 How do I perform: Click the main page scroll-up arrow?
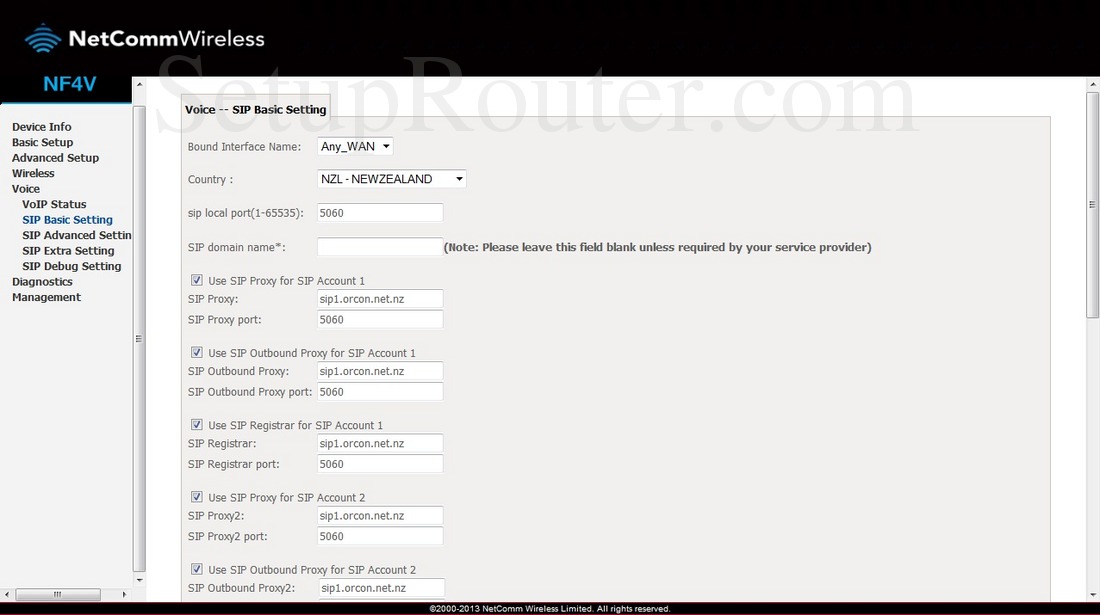(x=1092, y=86)
